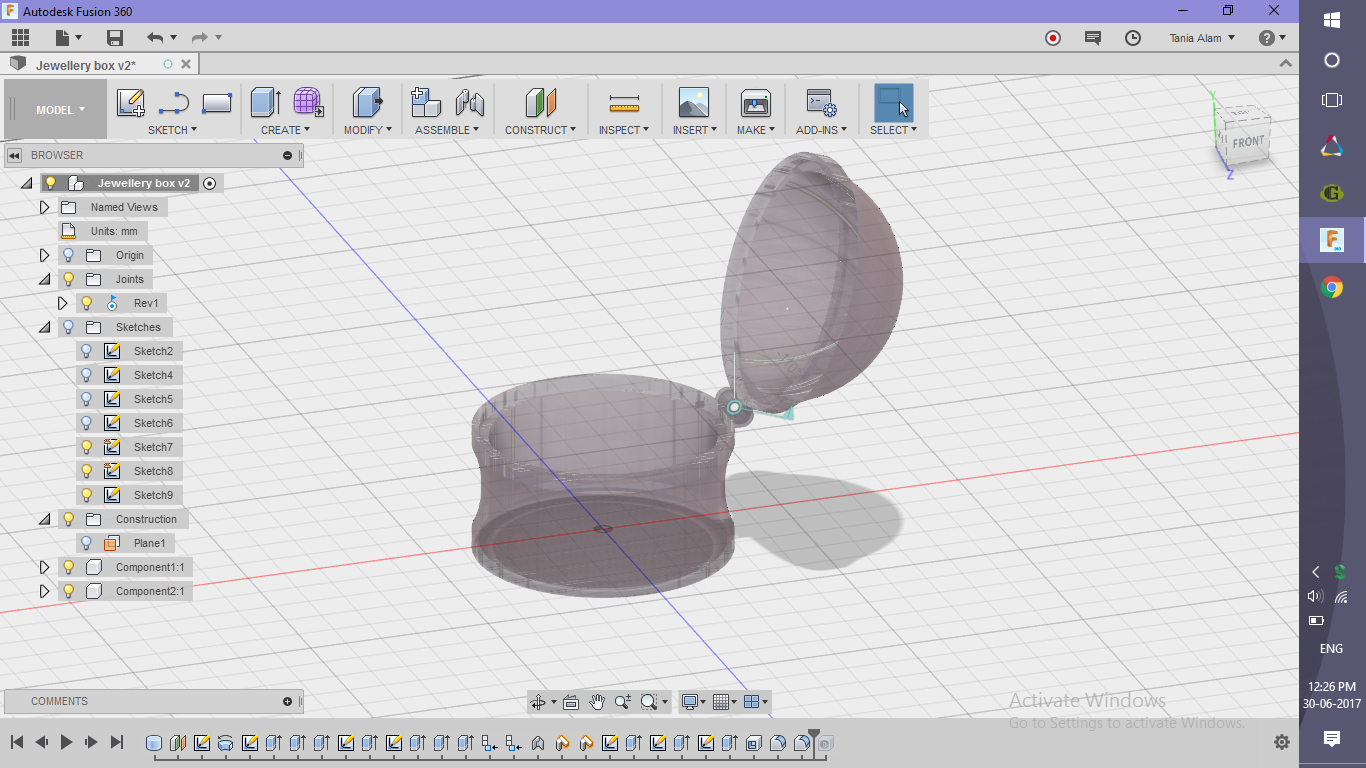The image size is (1366, 768).
Task: Collapse the Sketches folder
Action: click(44, 327)
